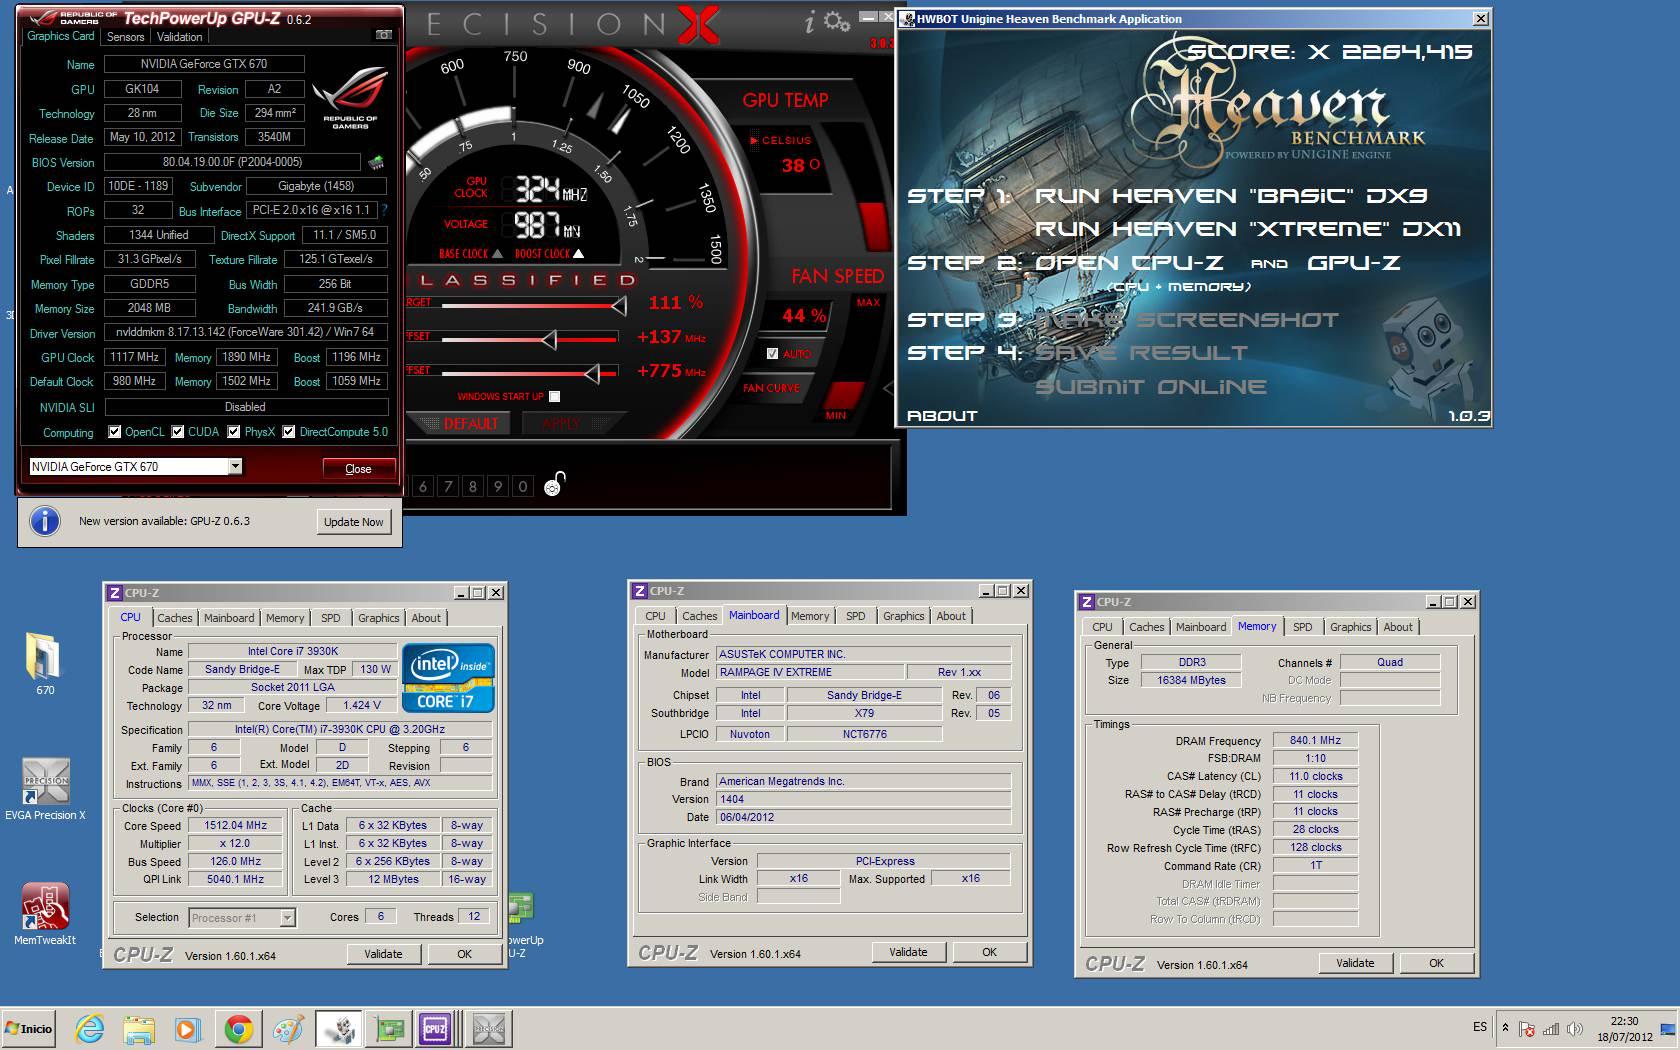This screenshot has width=1680, height=1050.
Task: Open Windows Media Player from taskbar
Action: tap(187, 1029)
